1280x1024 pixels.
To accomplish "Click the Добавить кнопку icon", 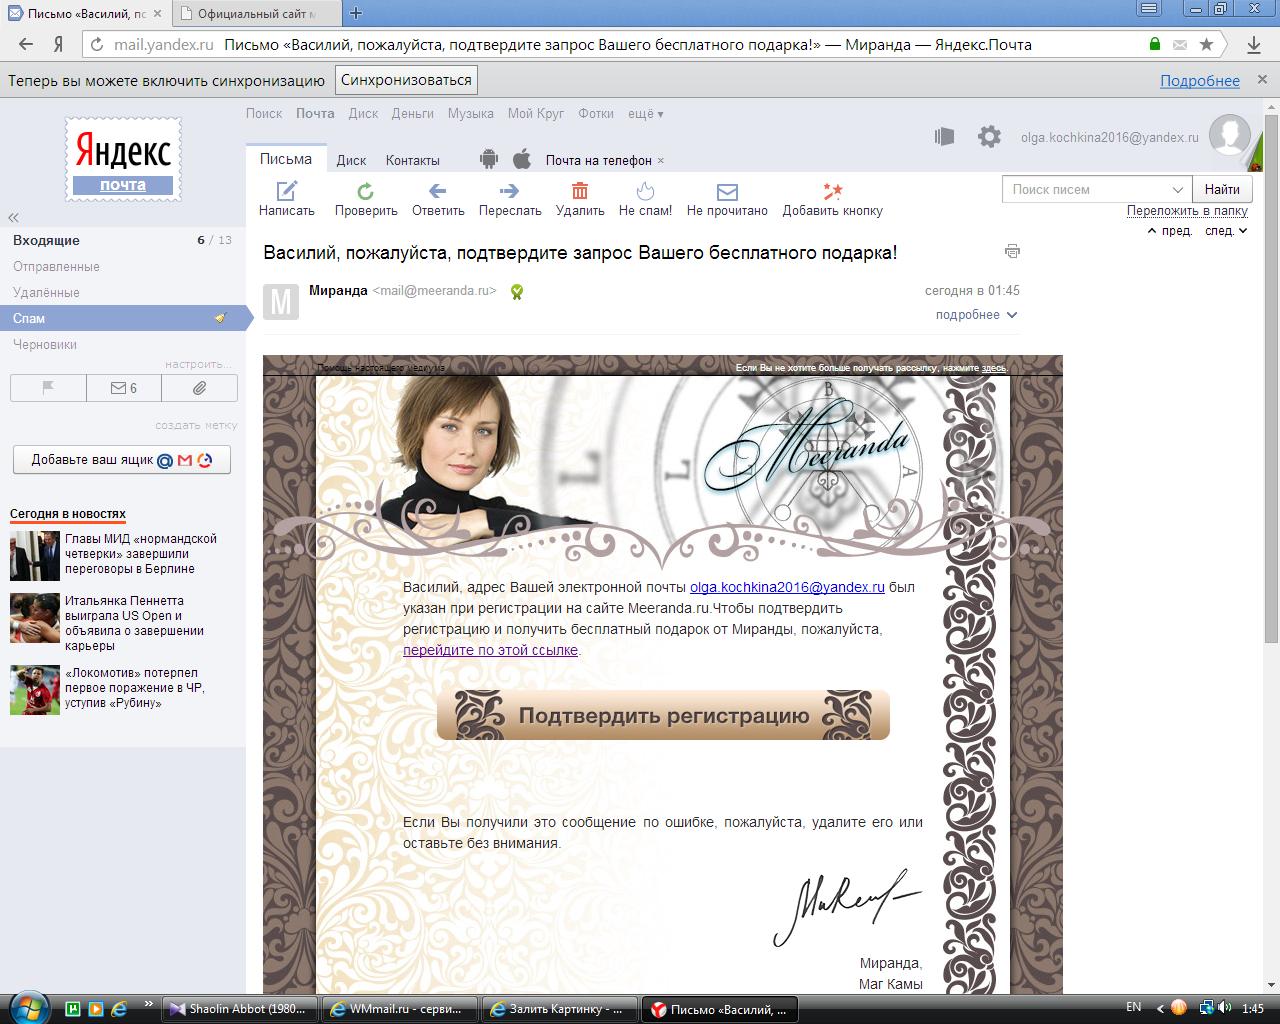I will pyautogui.click(x=832, y=191).
